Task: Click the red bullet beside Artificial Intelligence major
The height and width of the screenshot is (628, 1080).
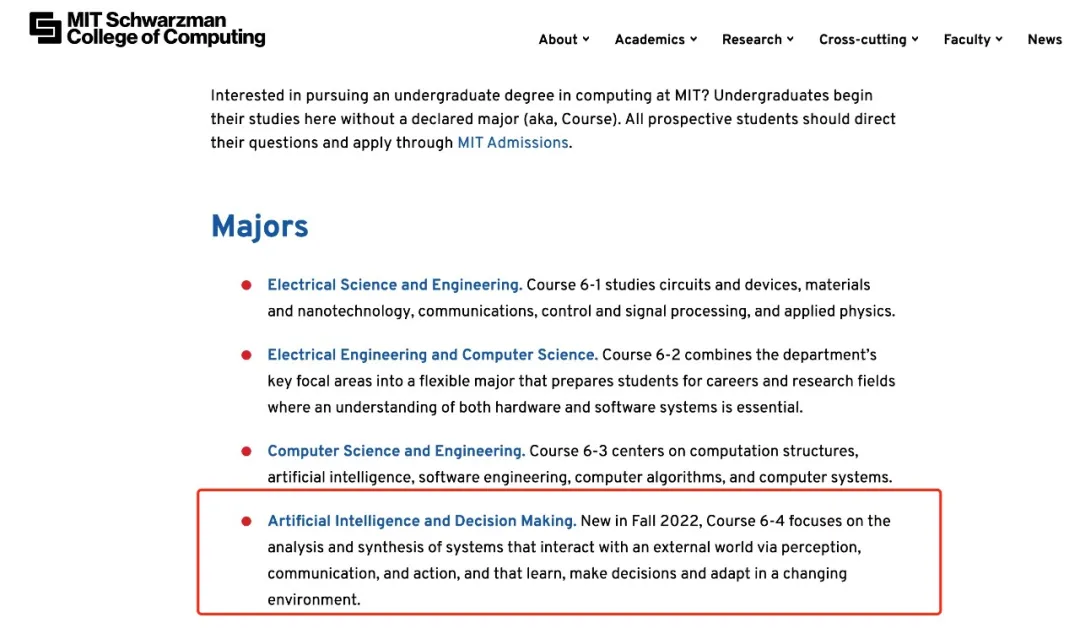Action: point(246,521)
